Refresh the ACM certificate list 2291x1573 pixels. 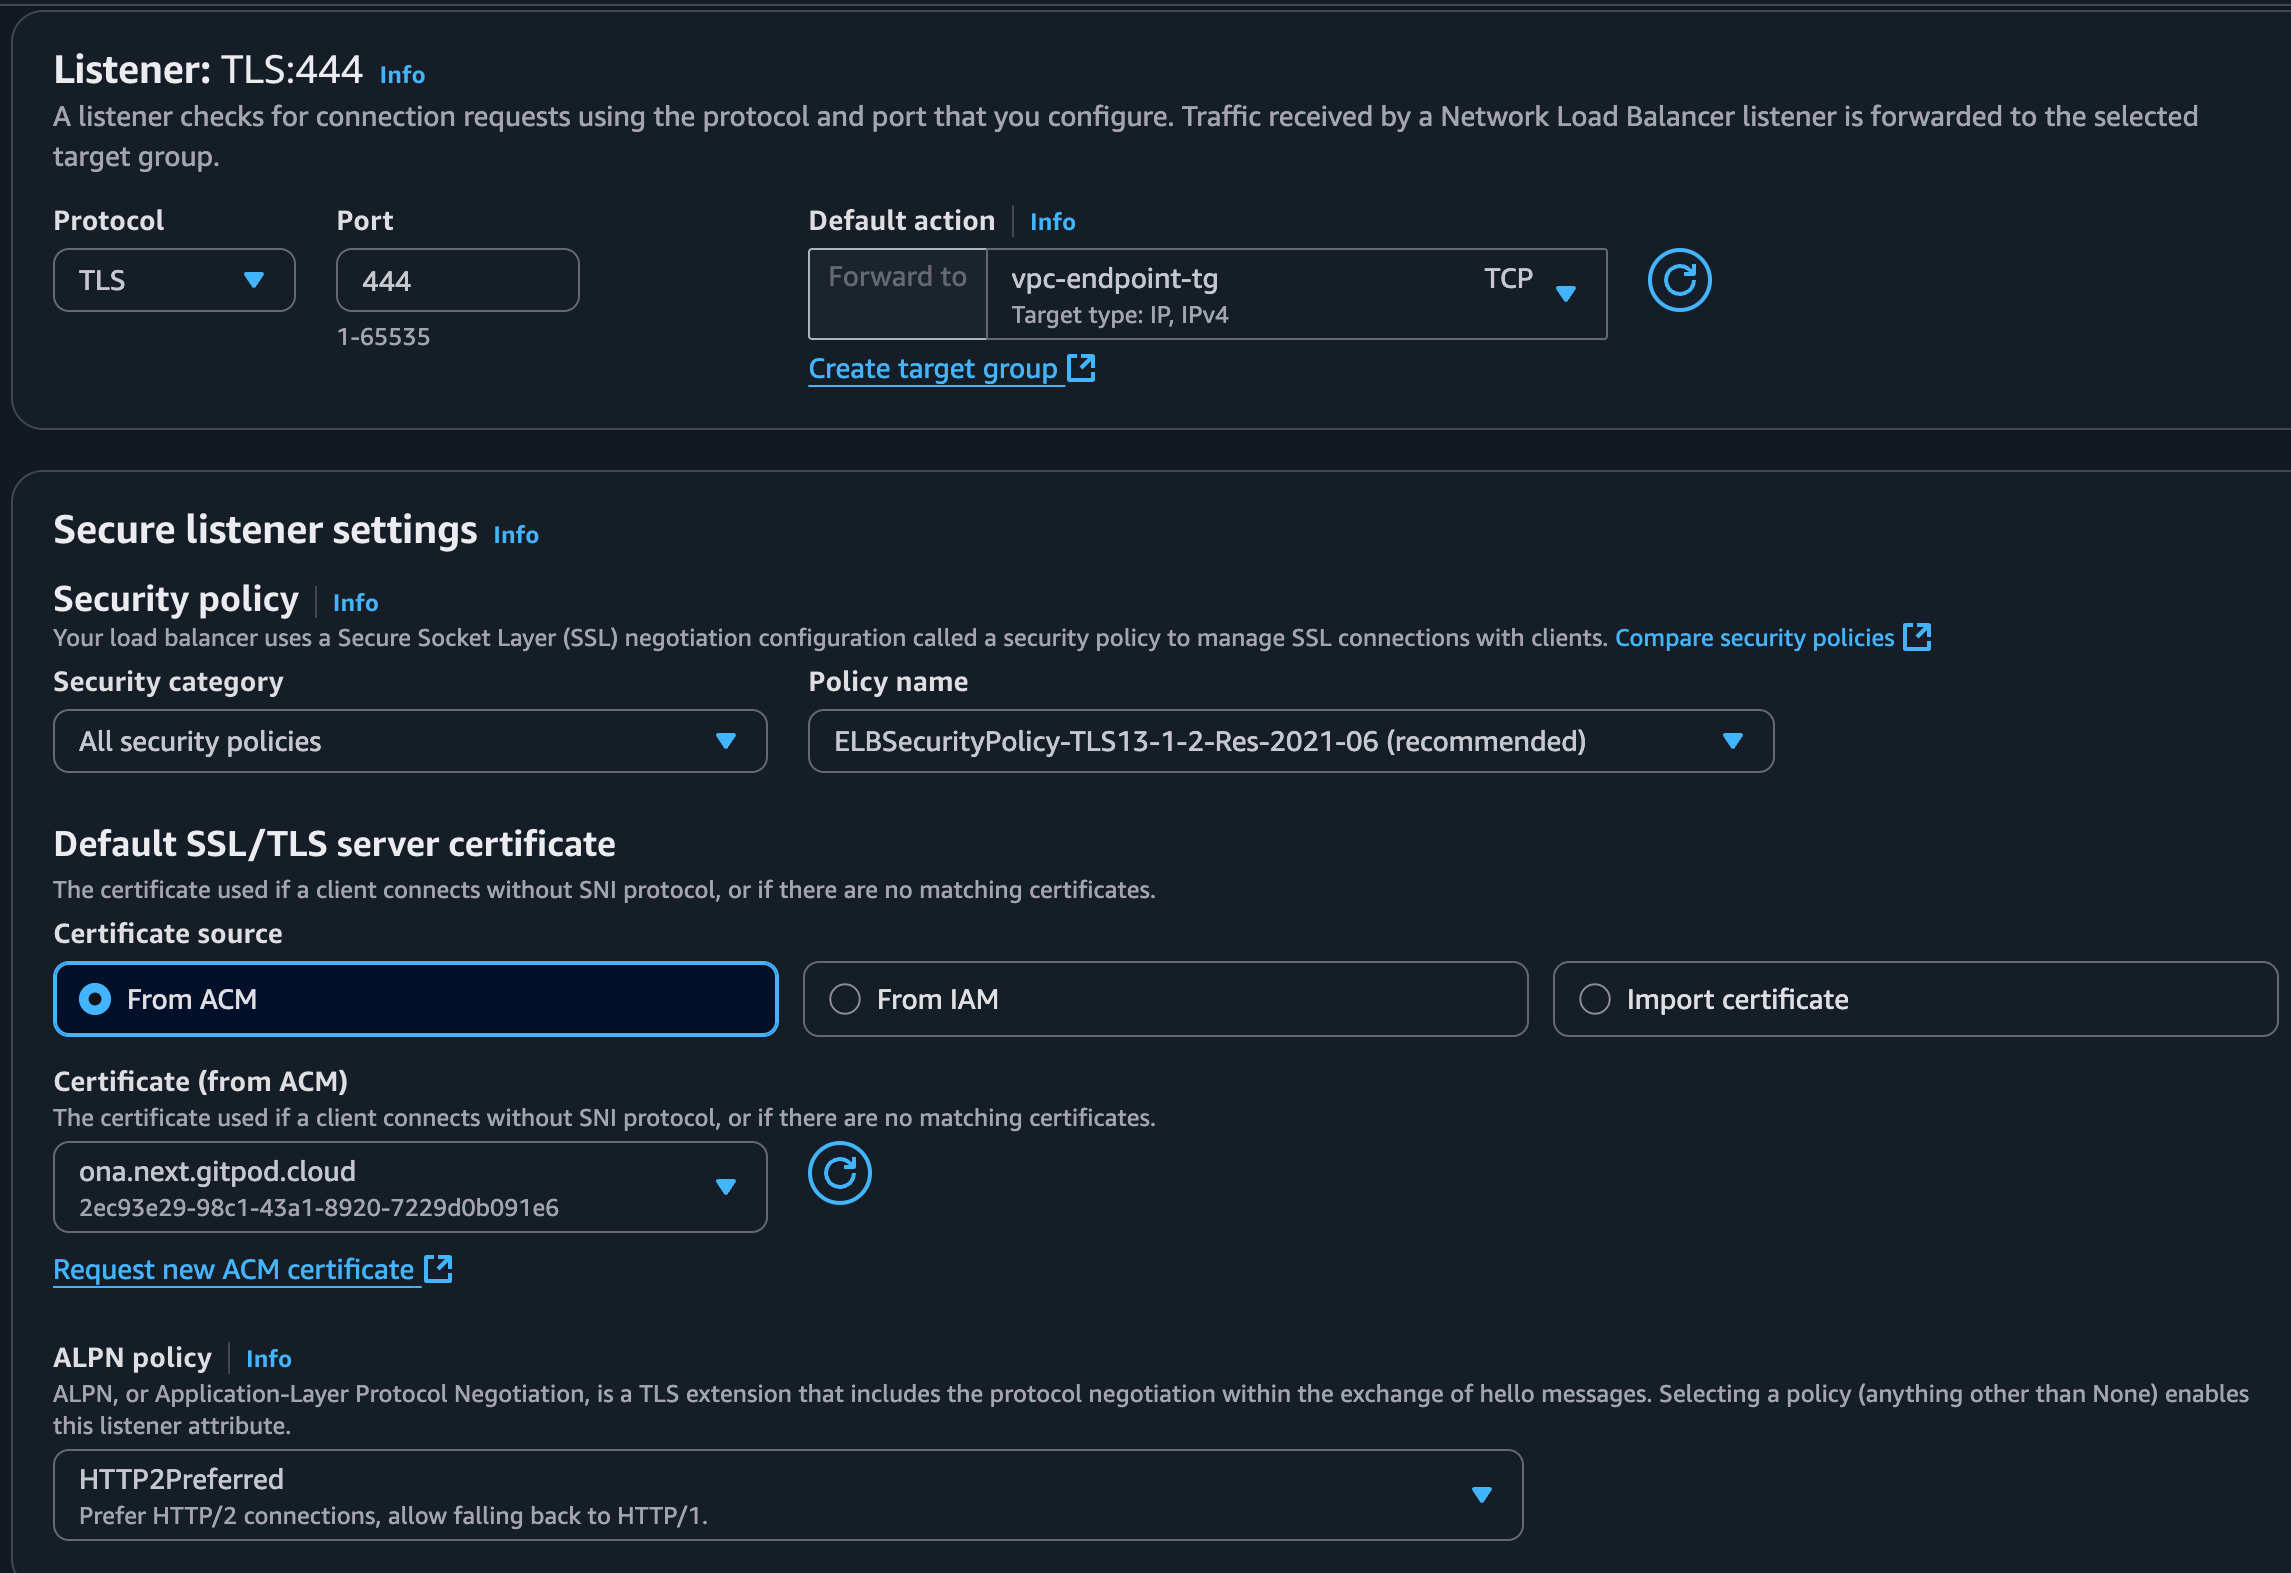pos(840,1174)
